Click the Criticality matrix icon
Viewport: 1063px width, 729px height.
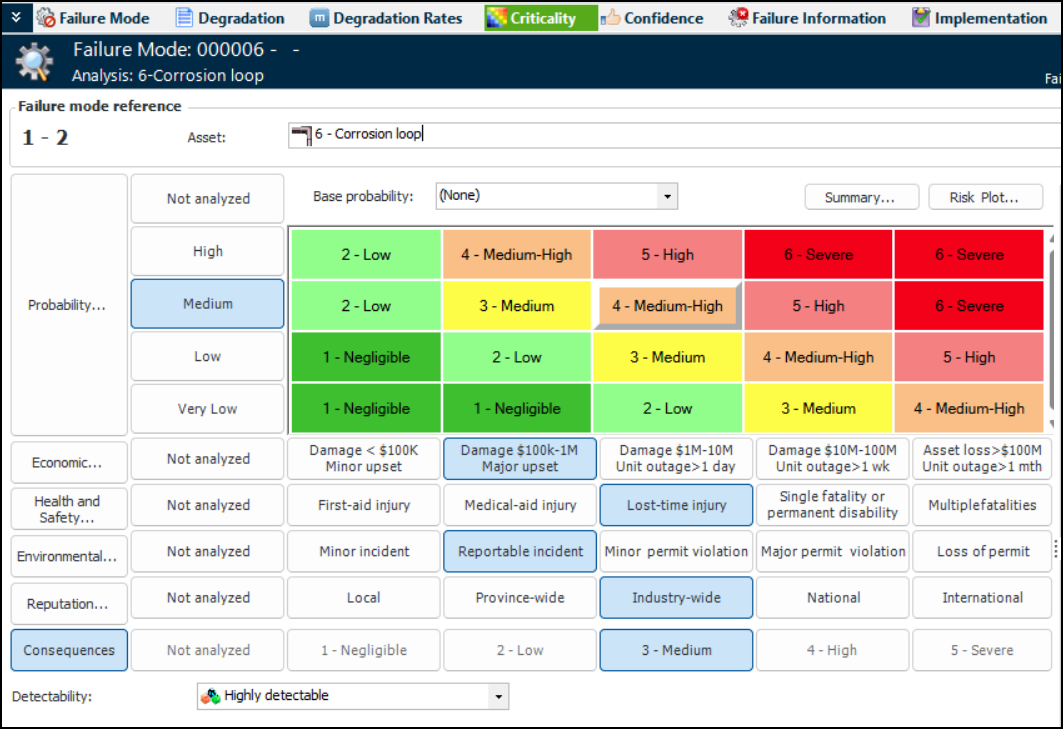click(496, 18)
